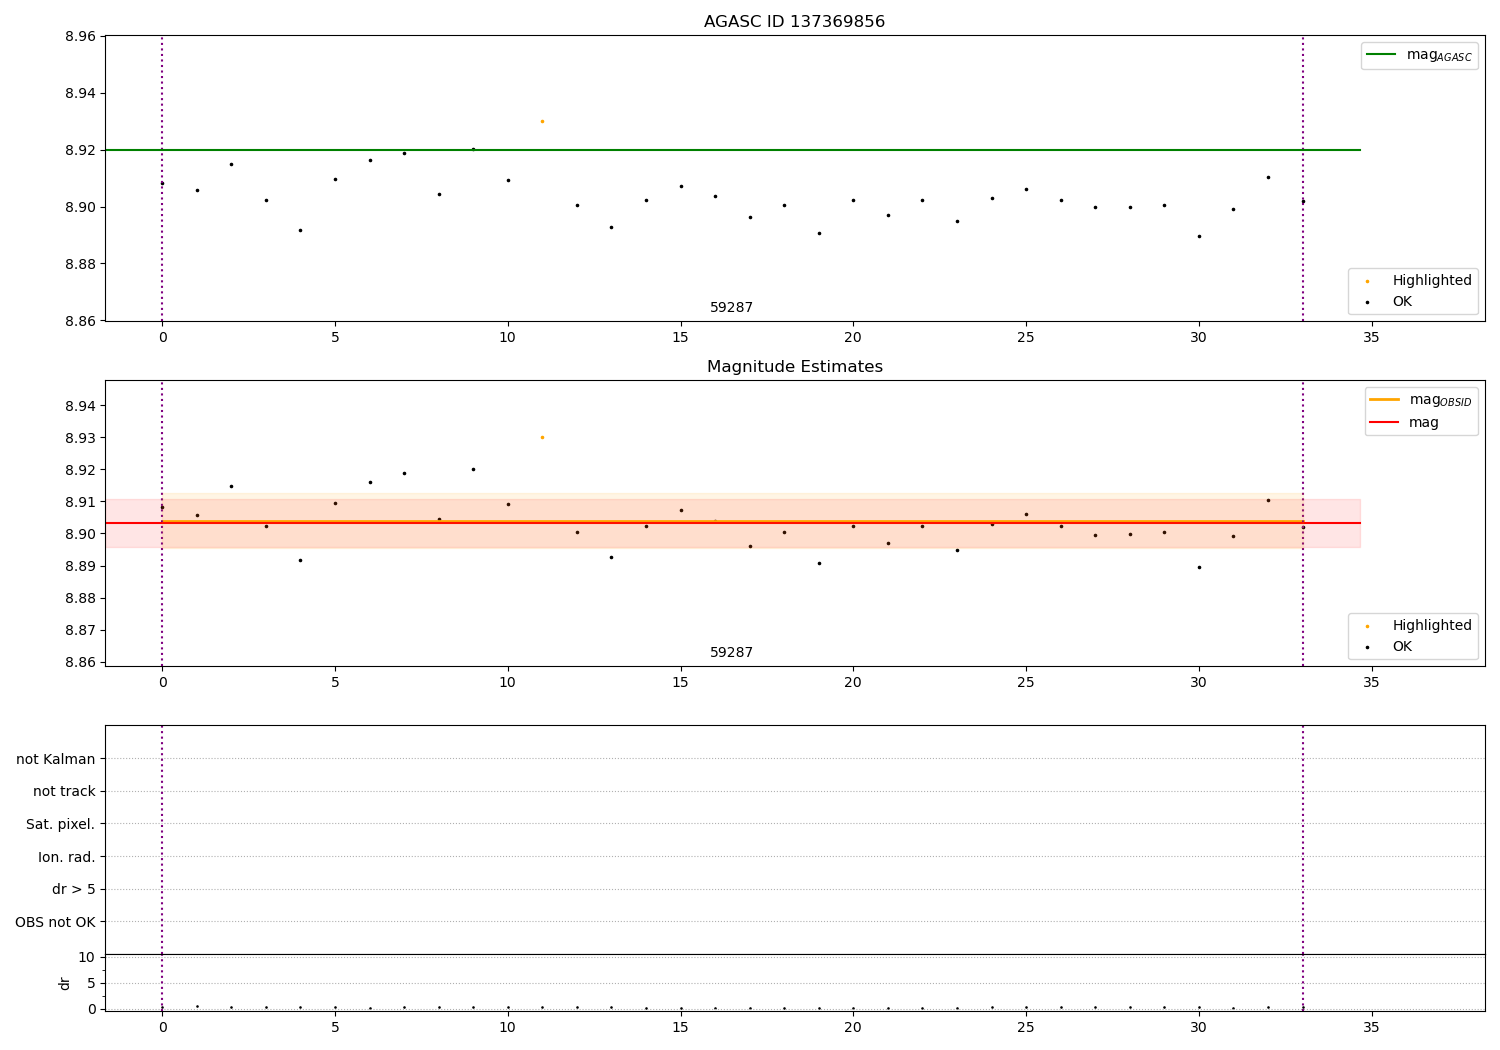1500x1050 pixels.
Task: Click the Magnitude Estimates panel title
Action: click(794, 367)
